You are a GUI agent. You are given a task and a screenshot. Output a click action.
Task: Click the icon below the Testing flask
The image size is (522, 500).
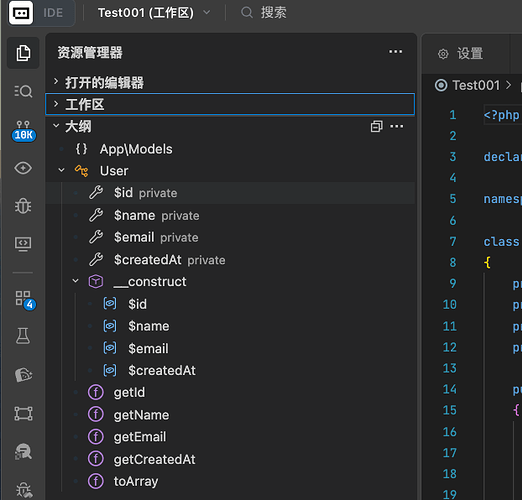(23, 375)
